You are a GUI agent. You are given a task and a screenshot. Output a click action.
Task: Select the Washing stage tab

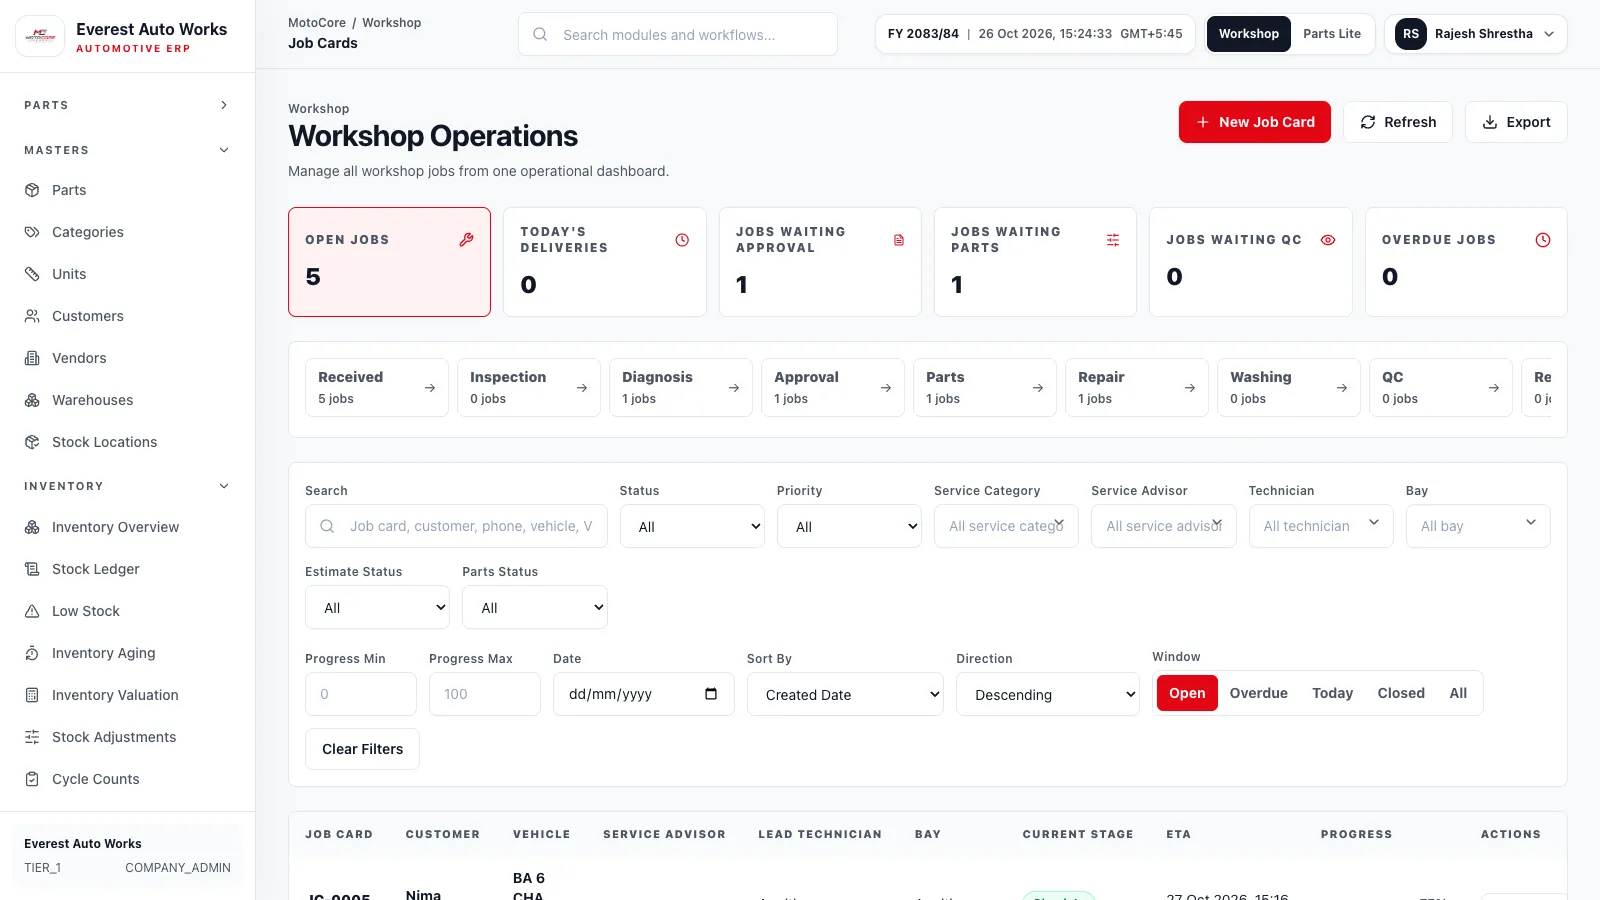coord(1289,387)
